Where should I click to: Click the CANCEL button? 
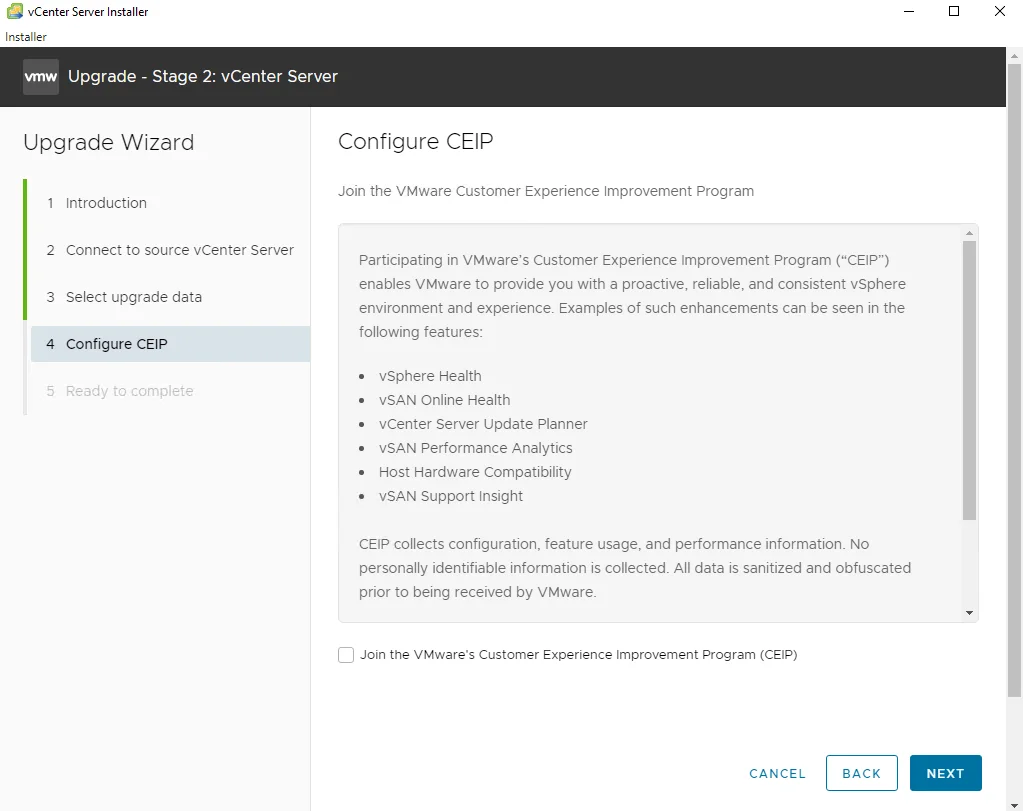click(x=777, y=773)
